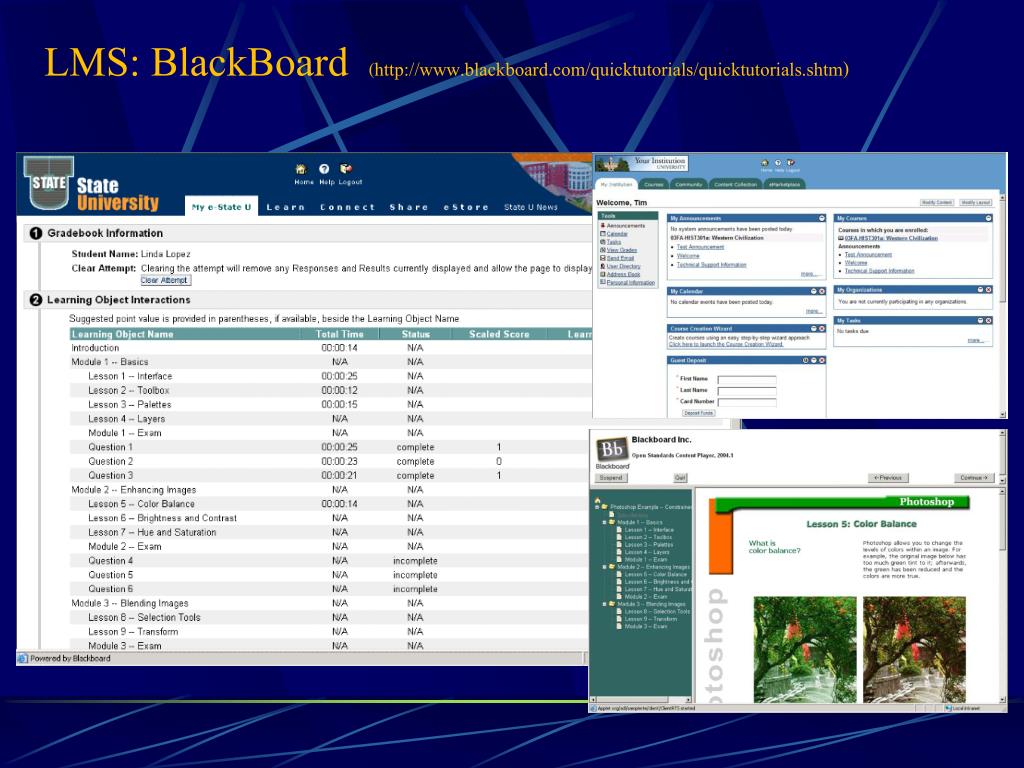Close the My Organizations module
The image size is (1024, 768).
click(989, 289)
